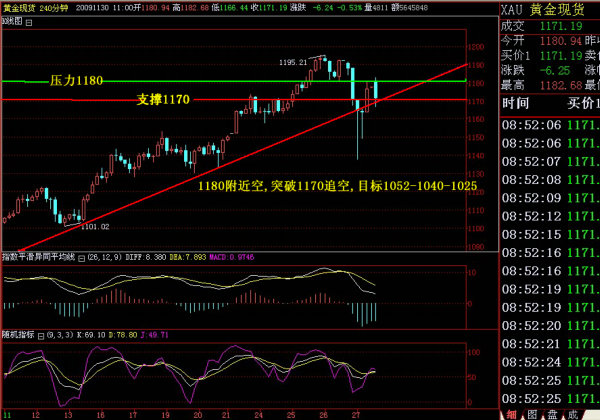Click the 买价1 value in quote panel
600x420 pixels.
pos(561,56)
